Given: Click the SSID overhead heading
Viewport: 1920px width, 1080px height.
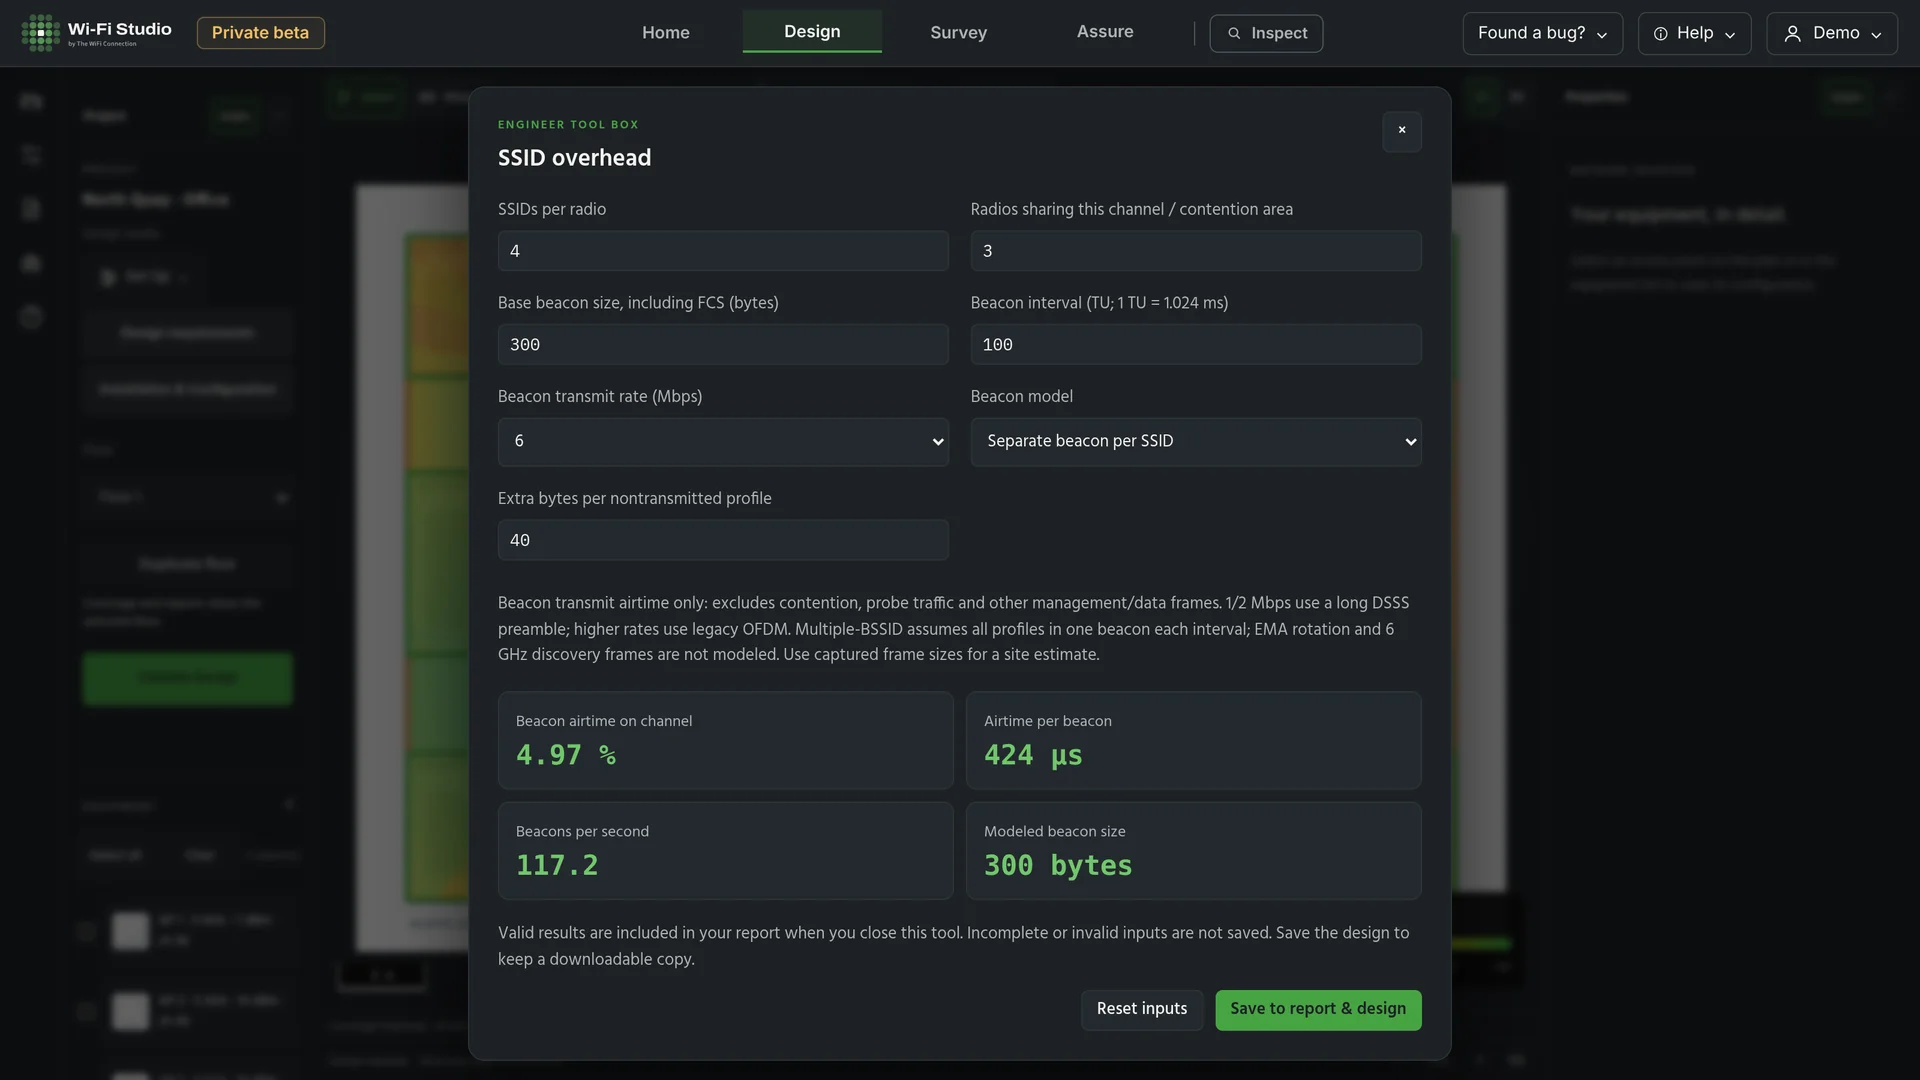Looking at the screenshot, I should coord(574,158).
